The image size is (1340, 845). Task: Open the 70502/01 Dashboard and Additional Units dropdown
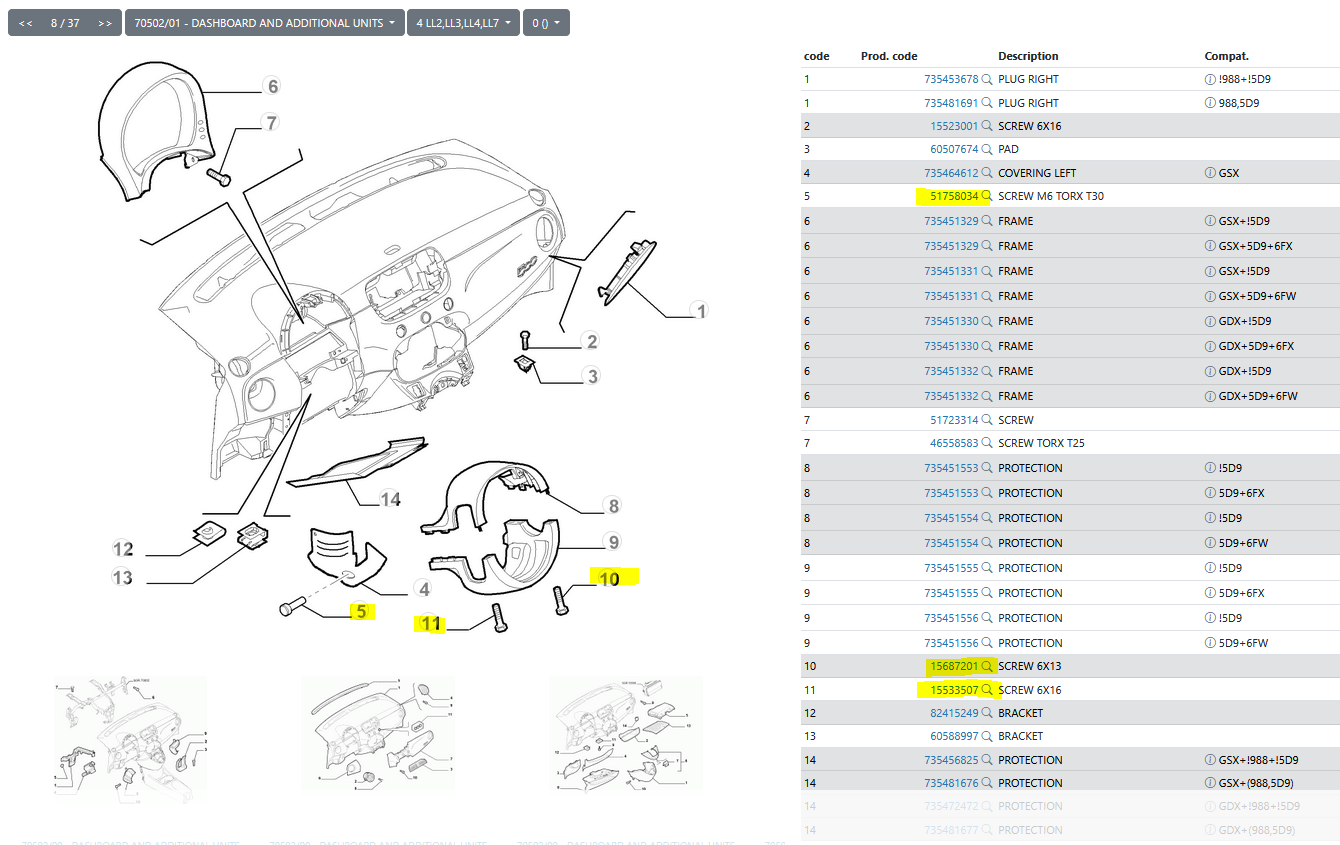coord(264,23)
